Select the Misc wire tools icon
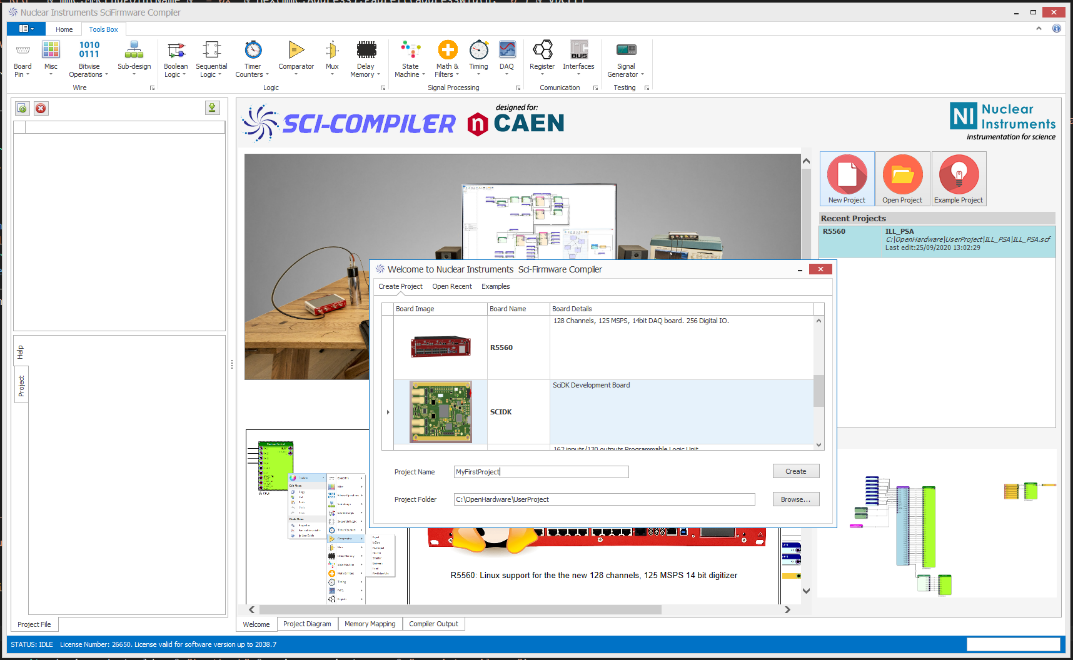Screen dimensions: 1073x660 (x=51, y=56)
